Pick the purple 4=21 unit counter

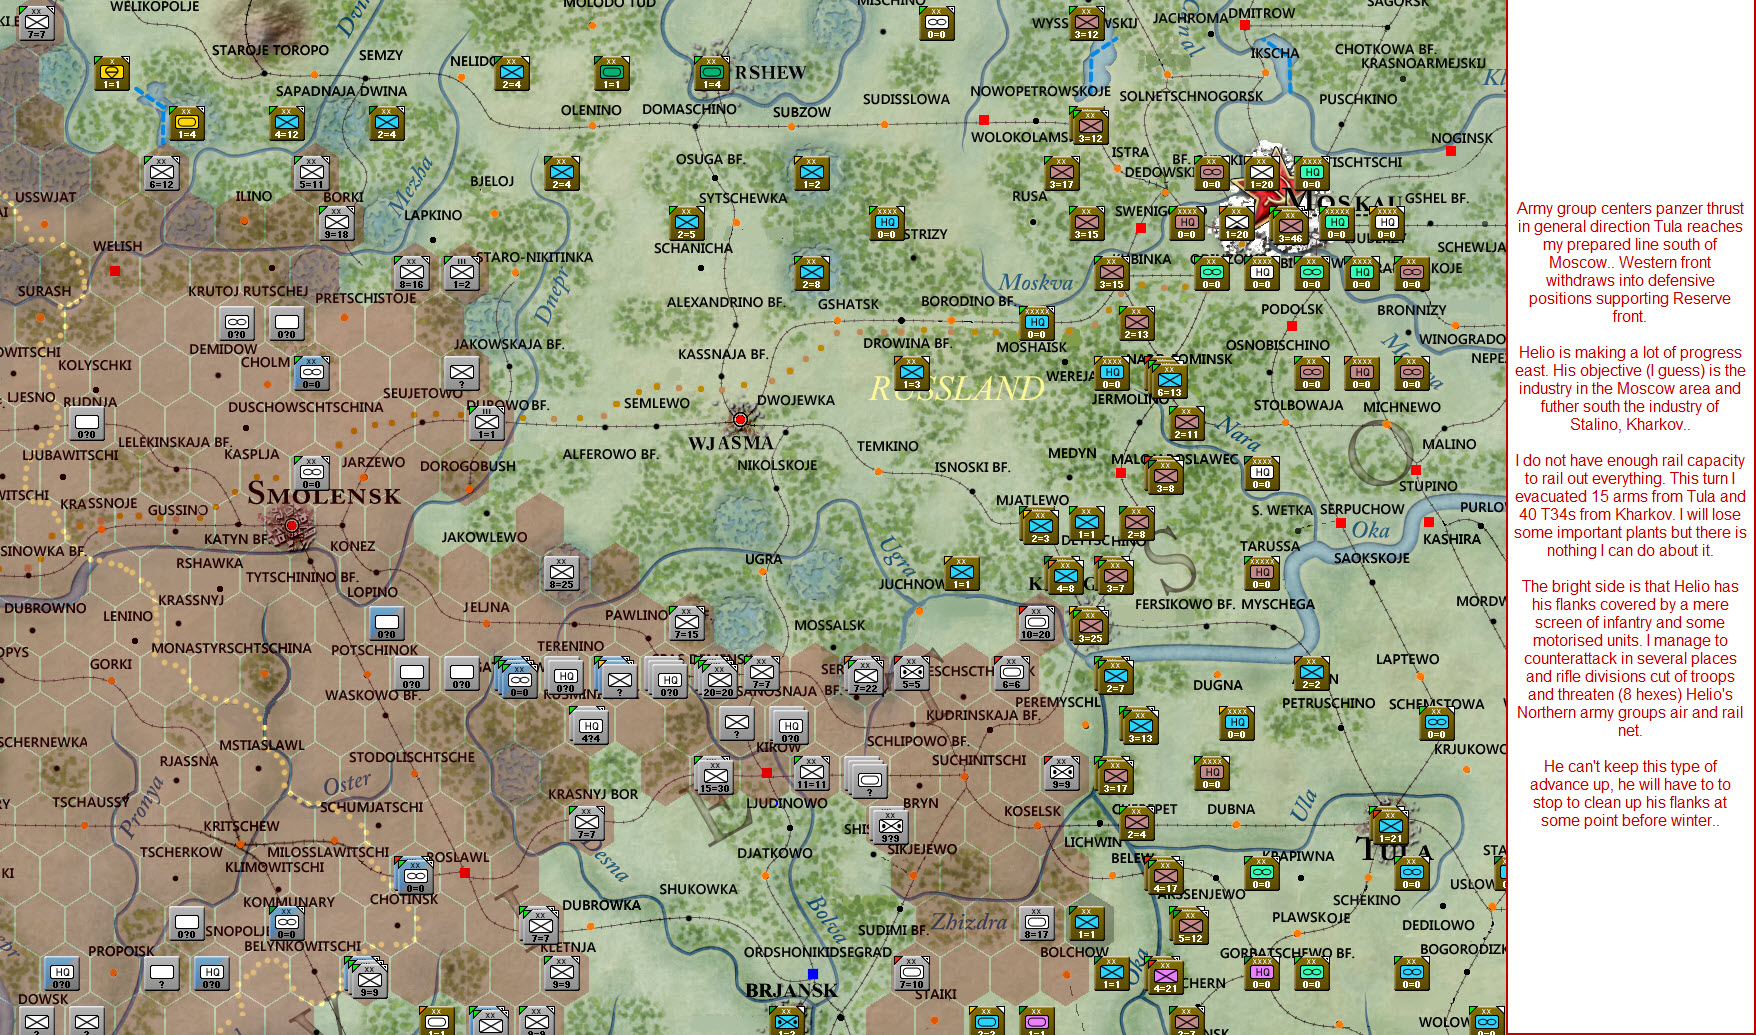point(1165,976)
